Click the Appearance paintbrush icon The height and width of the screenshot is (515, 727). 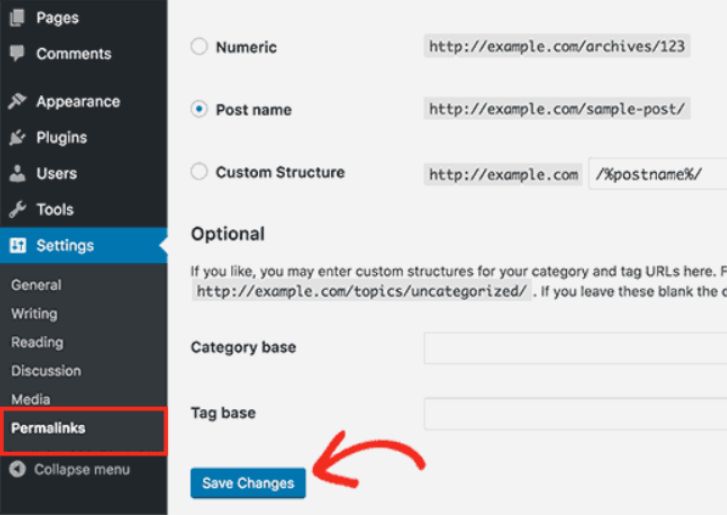coord(17,102)
